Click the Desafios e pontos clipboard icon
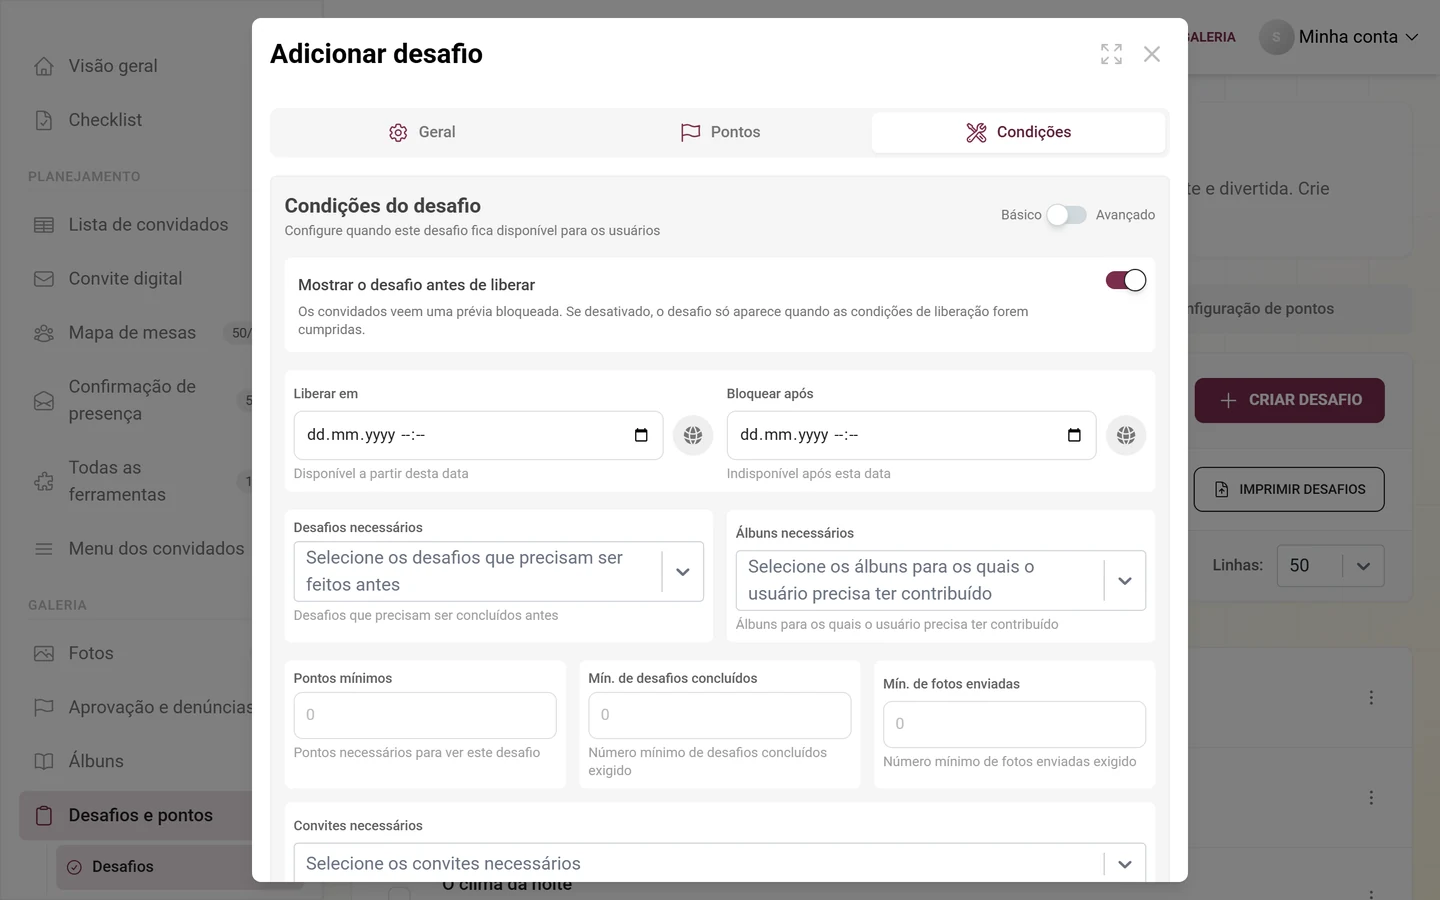This screenshot has height=900, width=1440. (44, 816)
